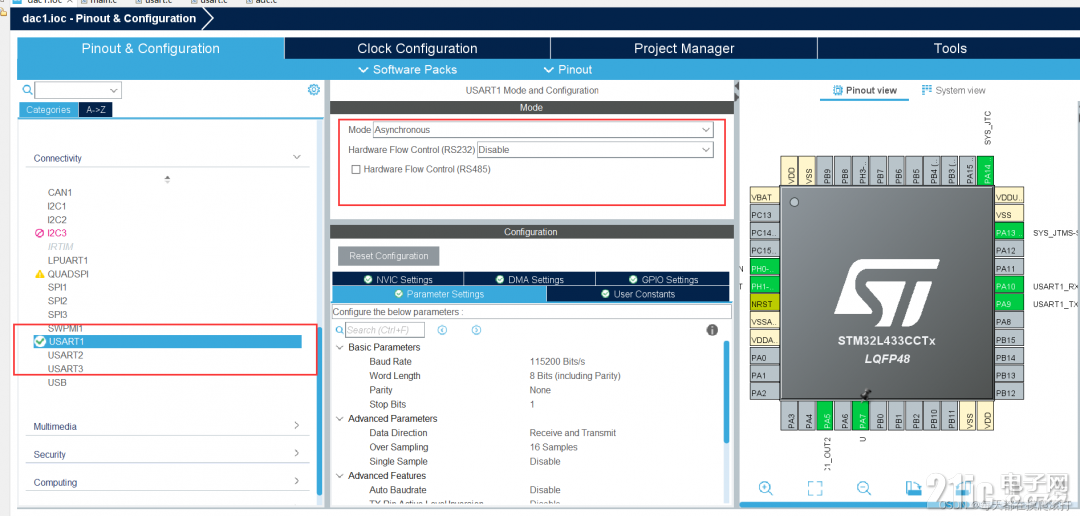Open the DMA Settings tab
This screenshot has width=1080, height=516.
tap(530, 279)
